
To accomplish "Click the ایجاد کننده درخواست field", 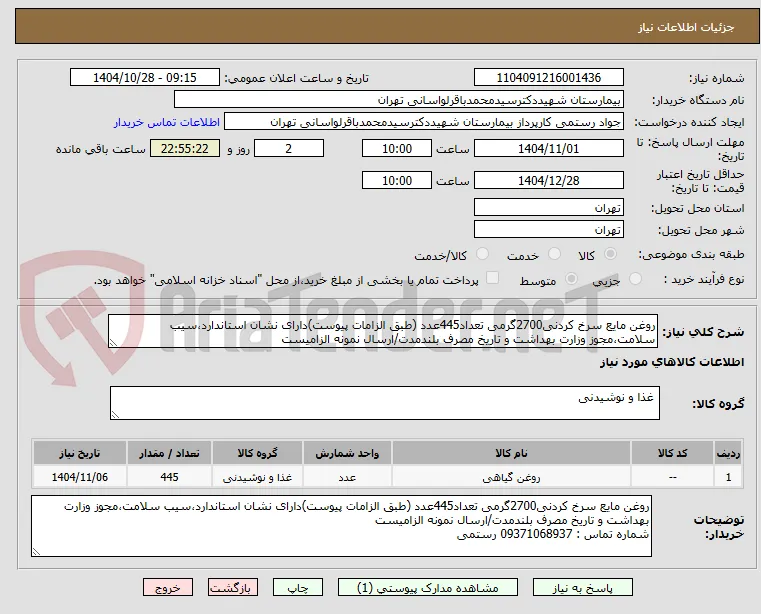I will pyautogui.click(x=424, y=121).
